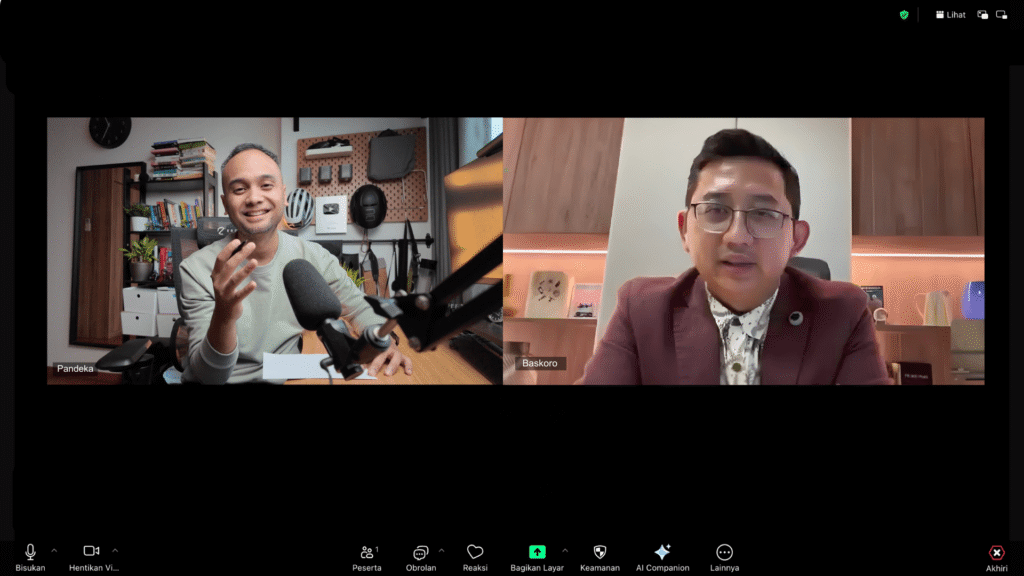The image size is (1024, 576).
Task: Open the Reaksi reactions picker
Action: 475,553
